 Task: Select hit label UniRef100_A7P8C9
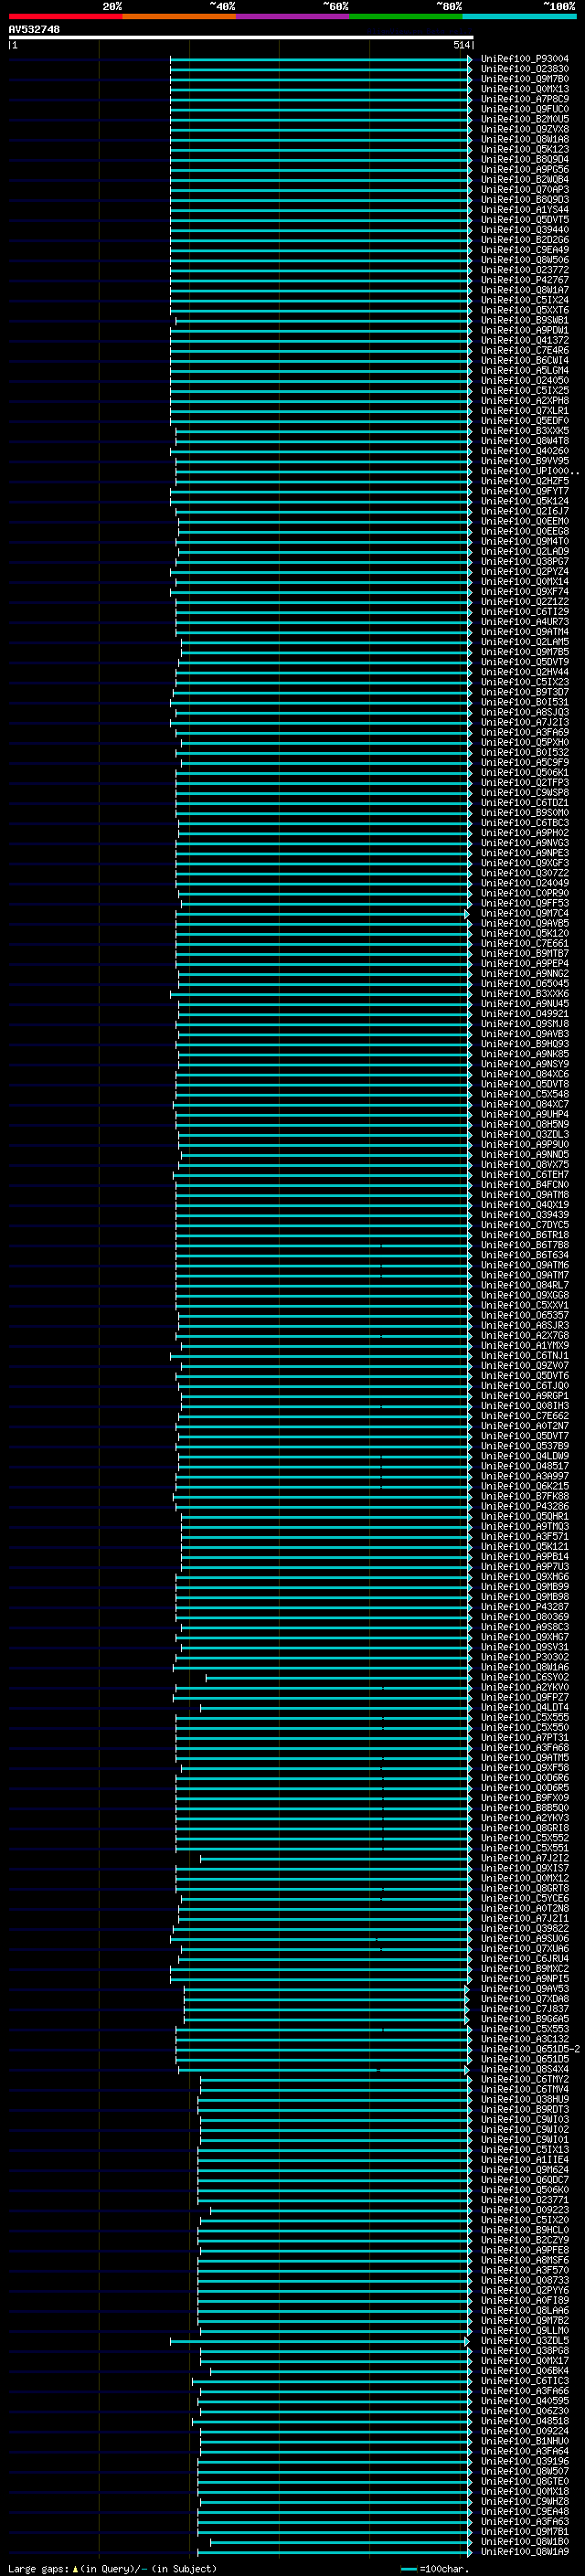pos(524,99)
